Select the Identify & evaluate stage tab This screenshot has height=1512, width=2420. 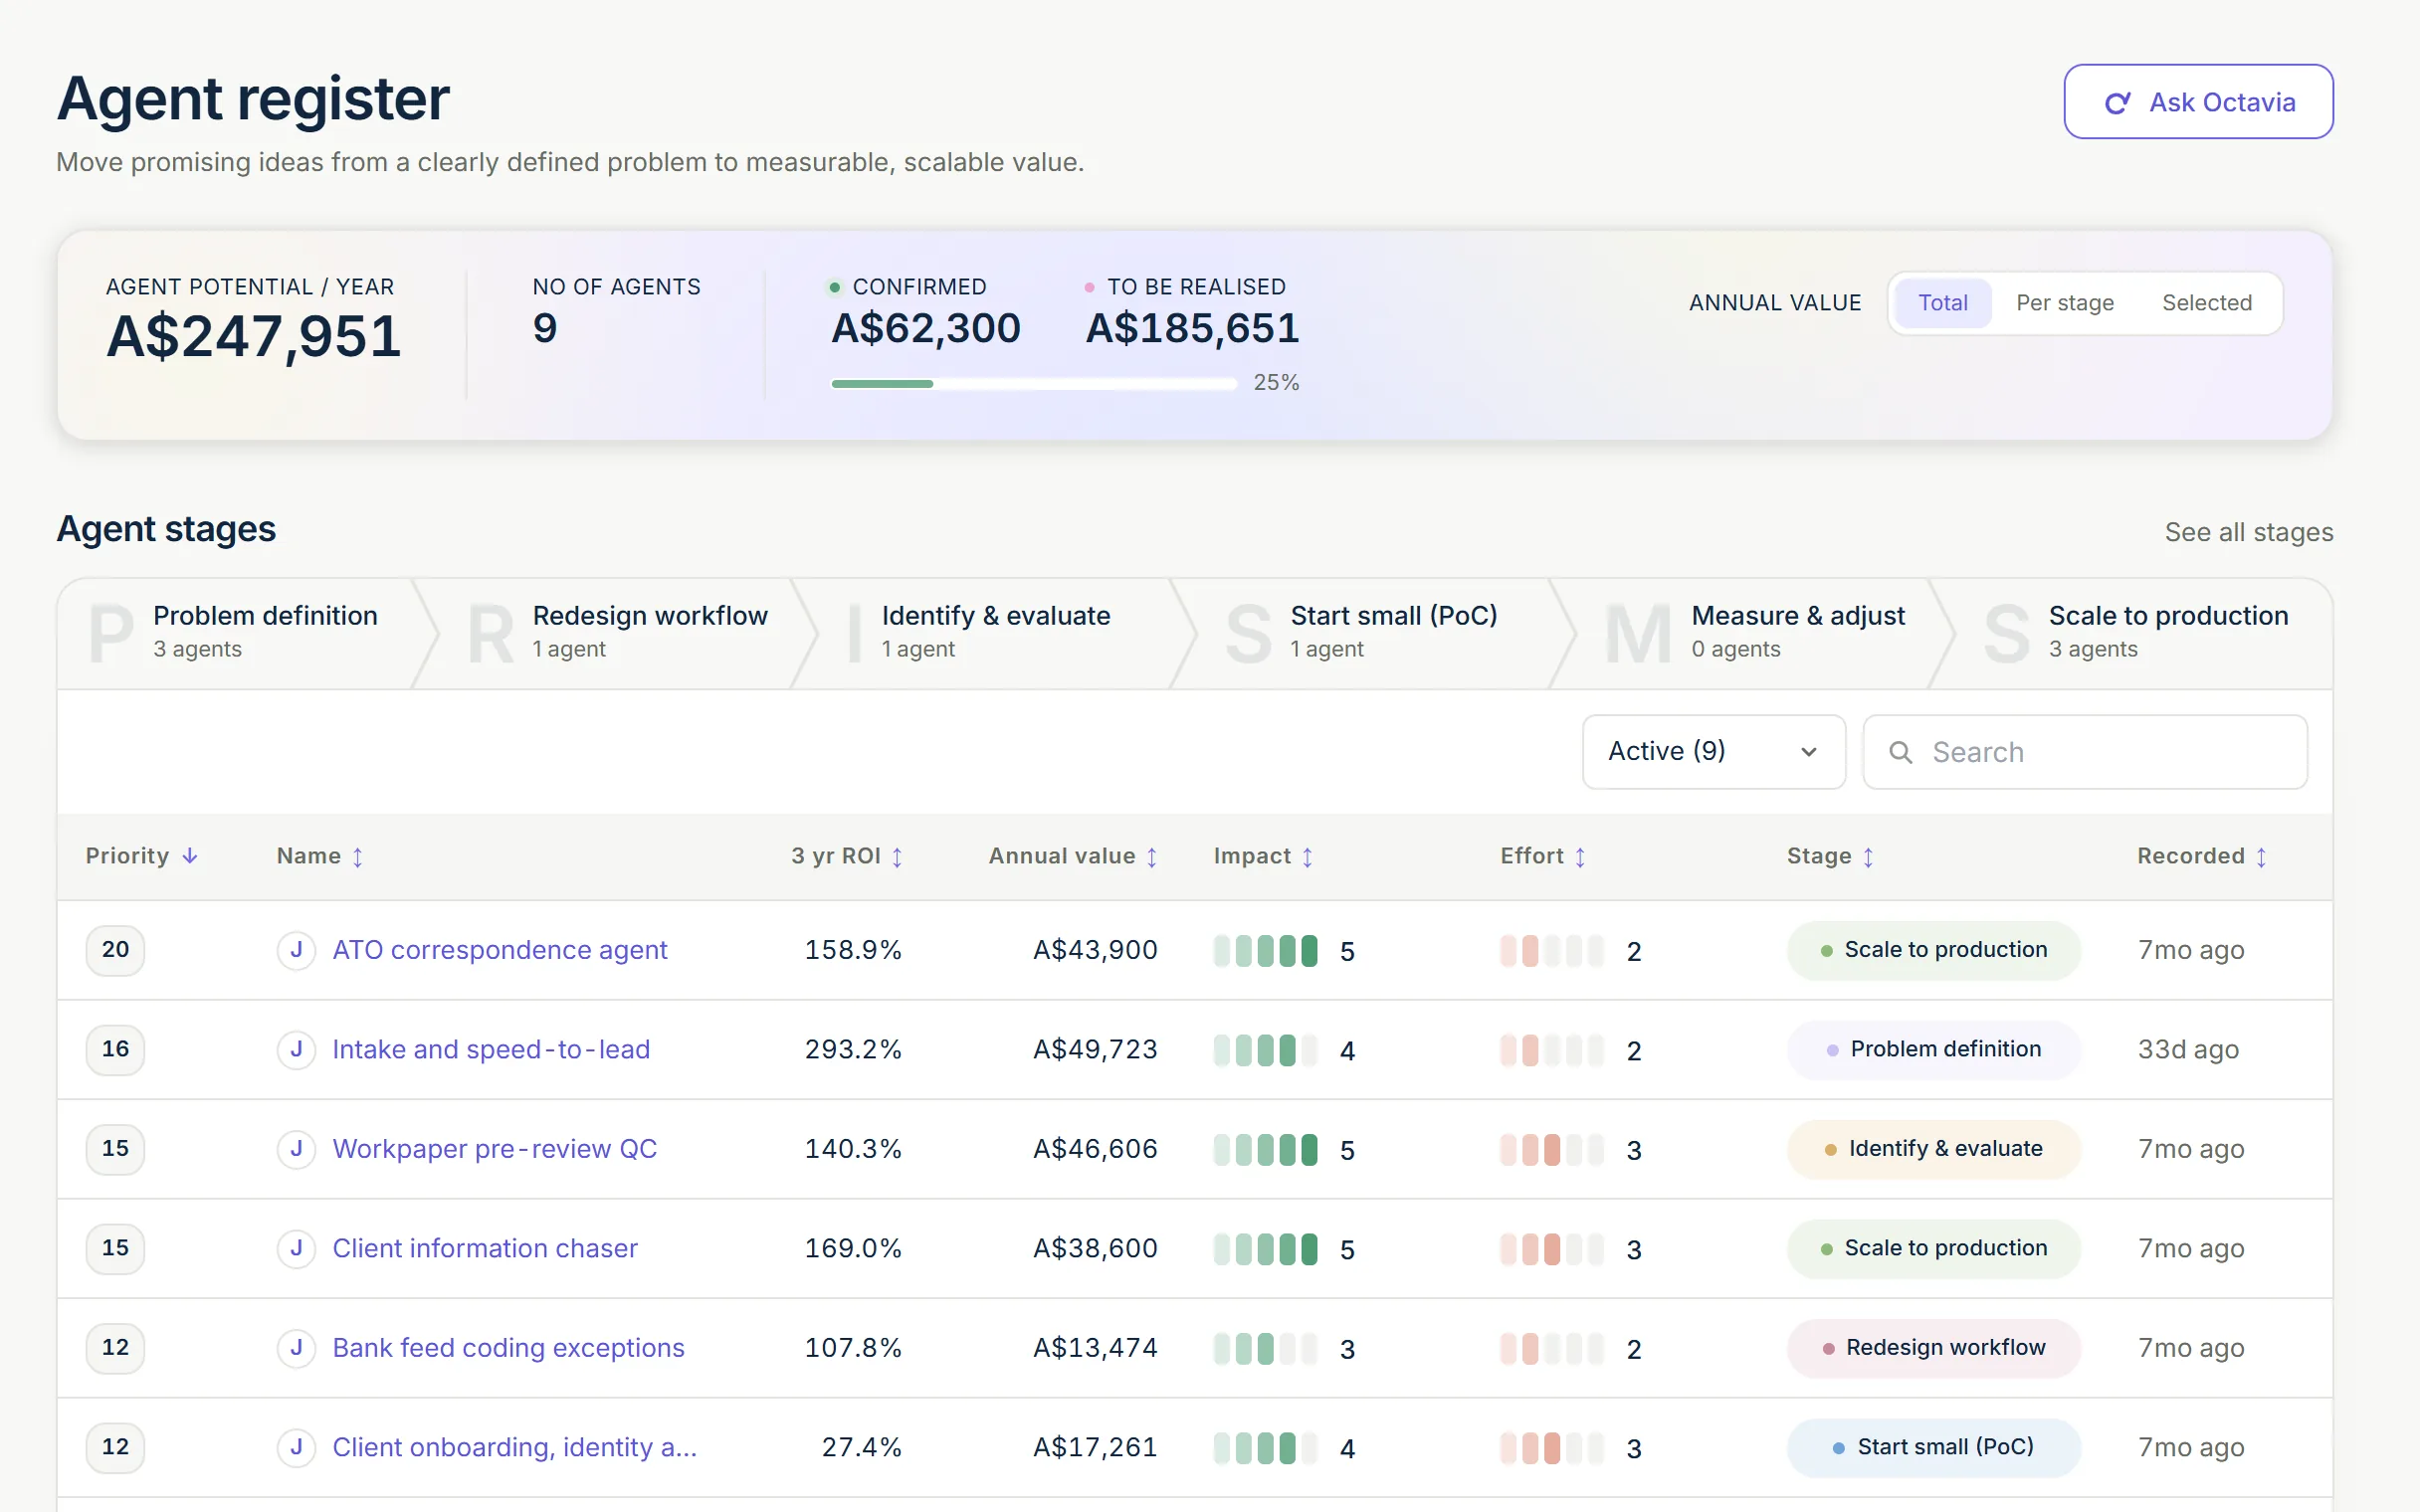tap(996, 633)
